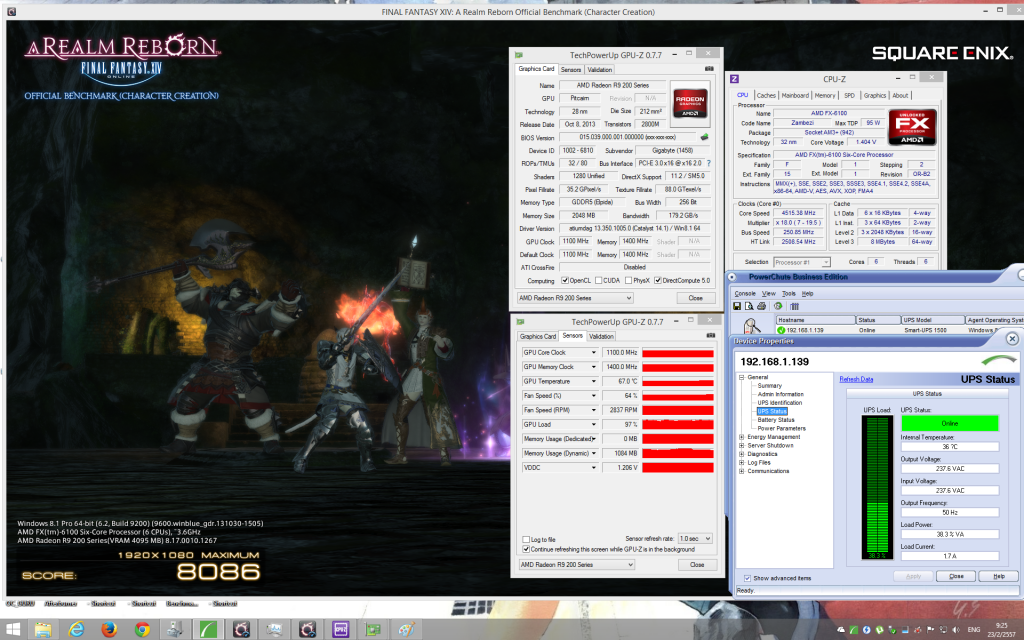Image resolution: width=1024 pixels, height=640 pixels.
Task: Open GPU selector dropdown in GPU-Z Sensors window
Action: (577, 564)
